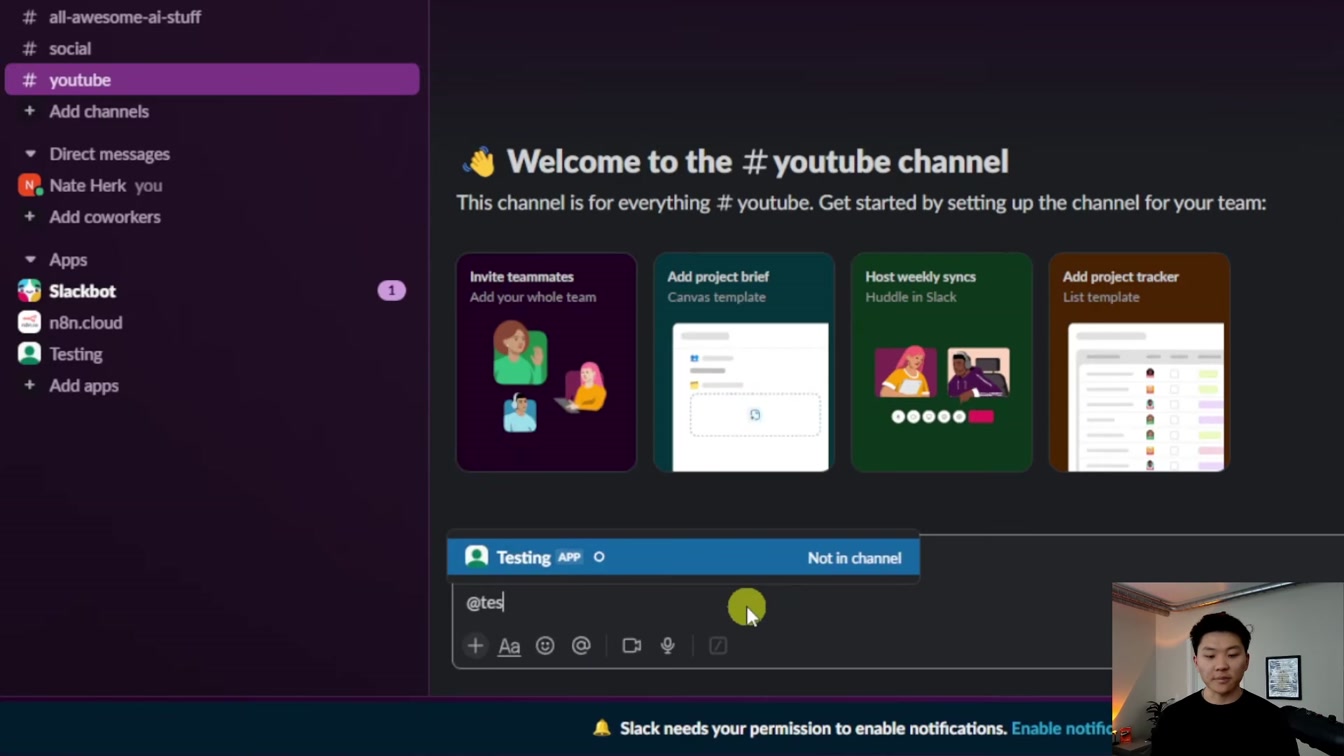
Task: Click the plus icon beside Add channels
Action: pyautogui.click(x=29, y=111)
